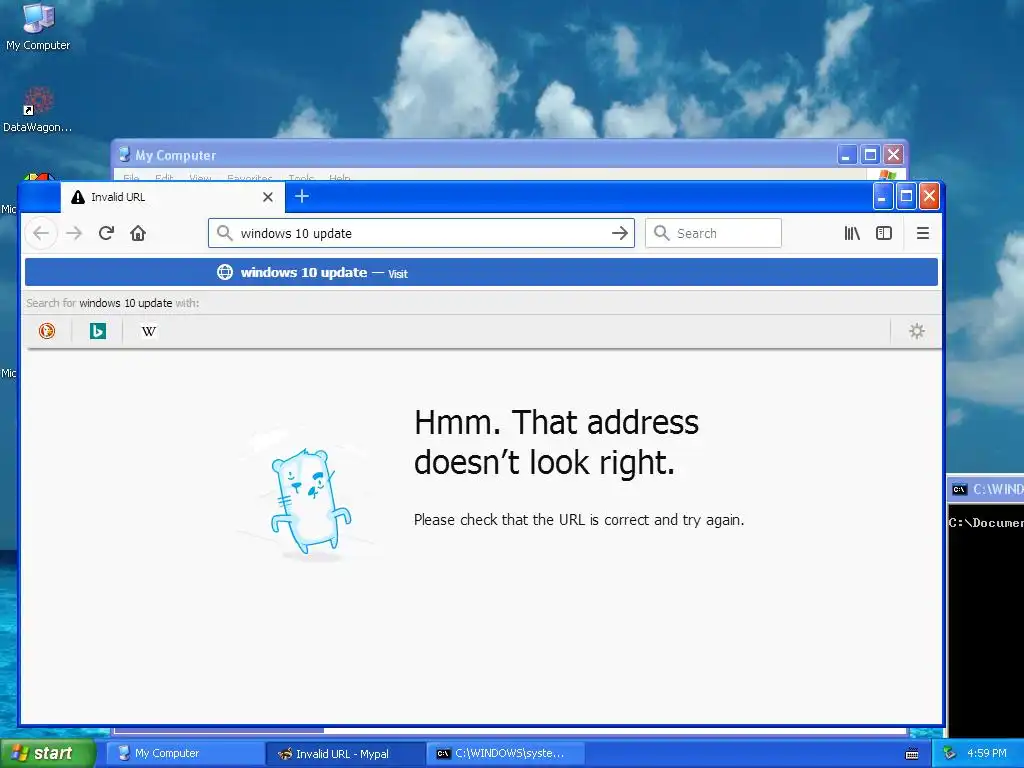Viewport: 1024px width, 768px height.
Task: Click the address bar containing windows 10 update
Action: click(421, 233)
